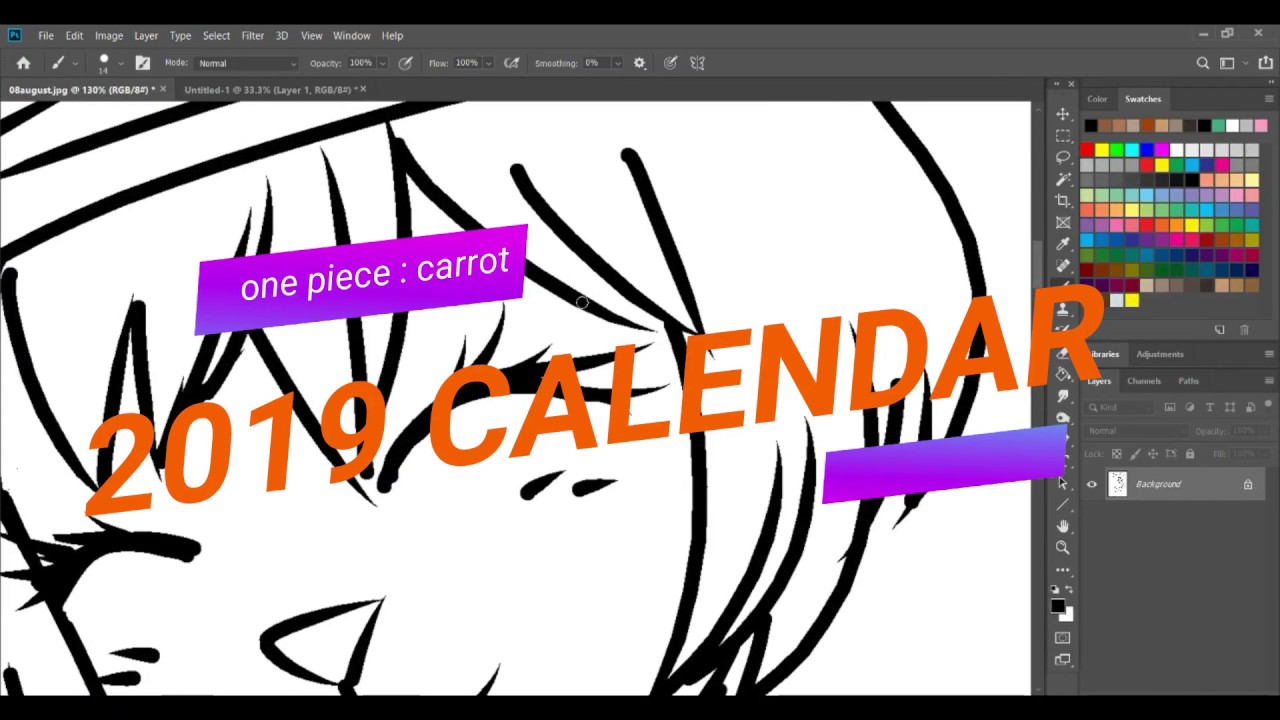Select the Hand tool
The image size is (1280, 720).
coord(1062,526)
